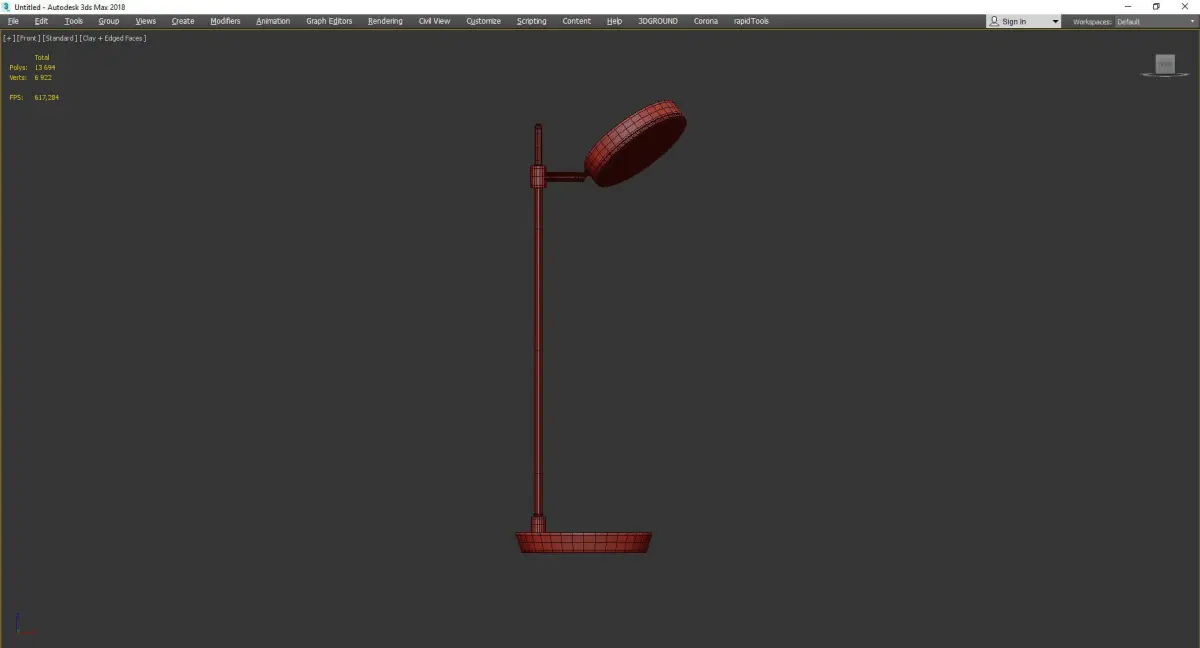Minimize the 3ds Max window
This screenshot has height=648, width=1200.
pos(1129,6)
